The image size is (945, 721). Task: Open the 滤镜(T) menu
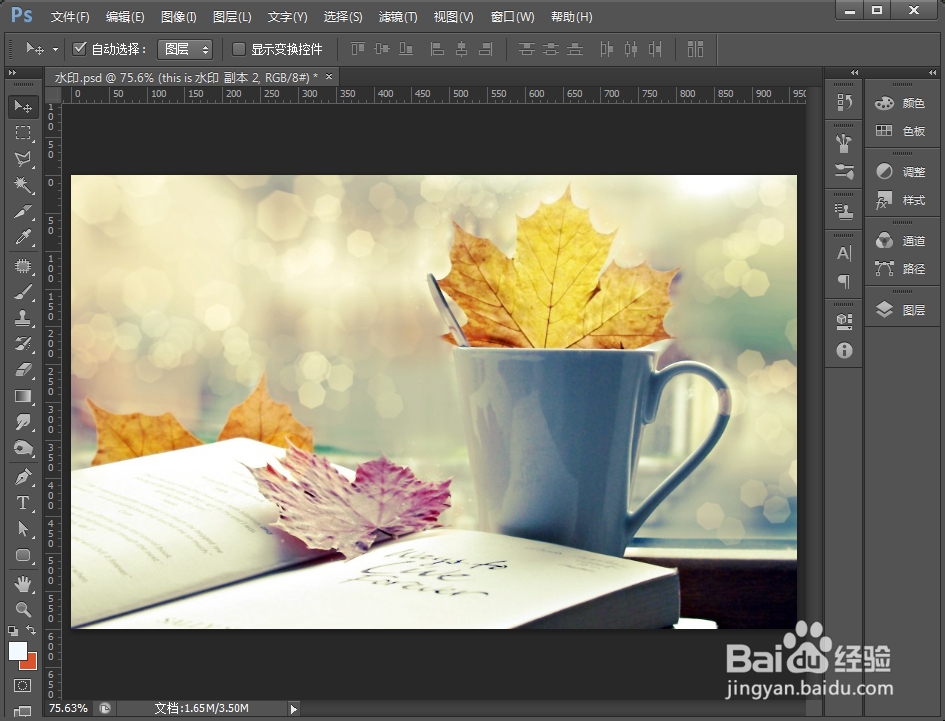pos(398,17)
